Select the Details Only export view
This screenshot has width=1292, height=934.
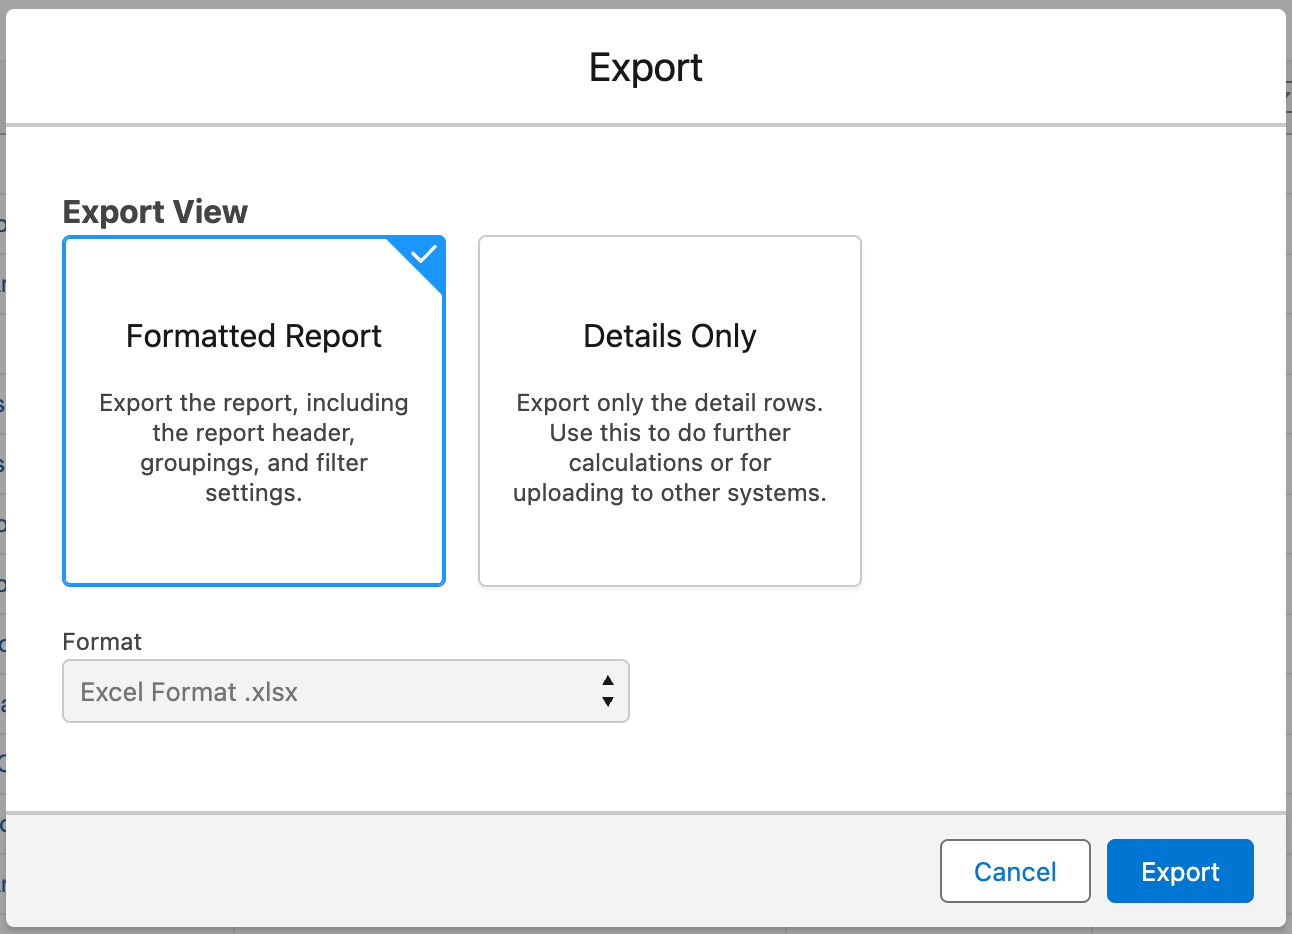669,410
